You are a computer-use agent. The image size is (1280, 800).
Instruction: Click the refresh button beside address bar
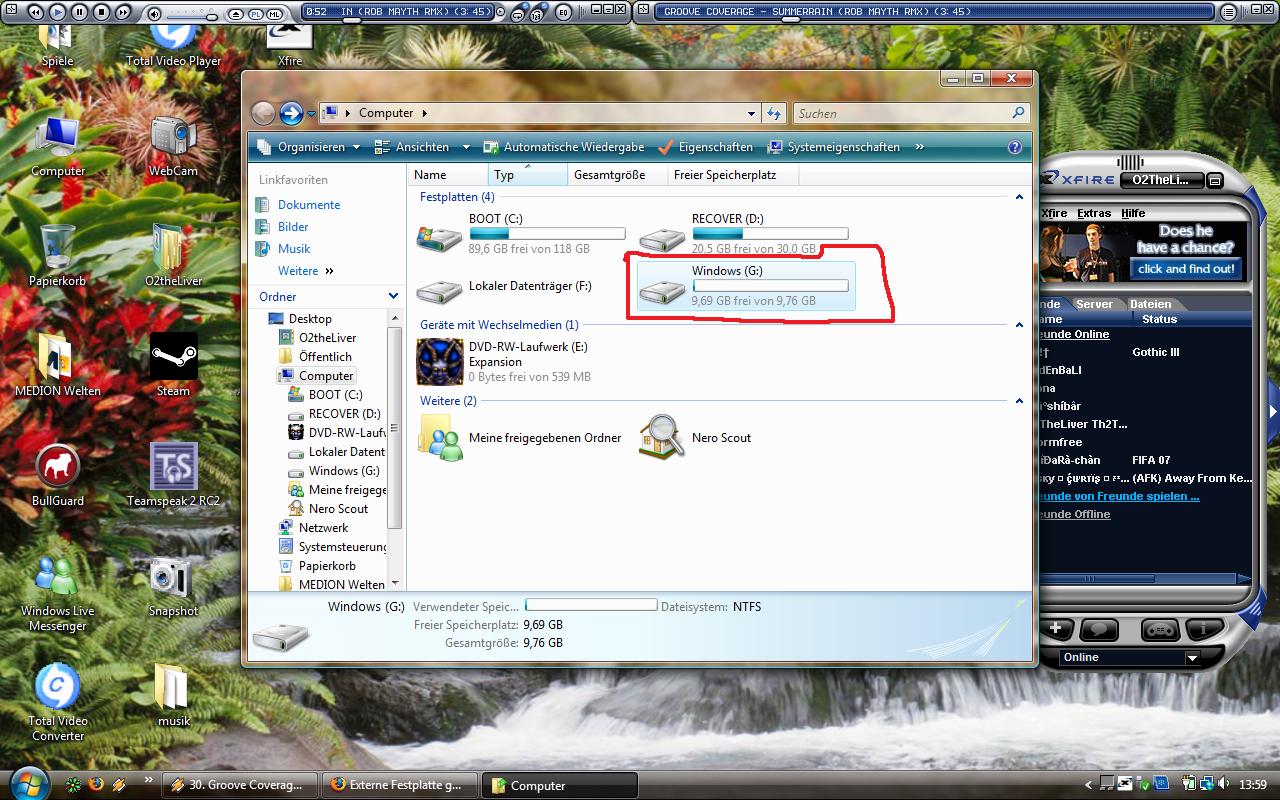pos(774,113)
